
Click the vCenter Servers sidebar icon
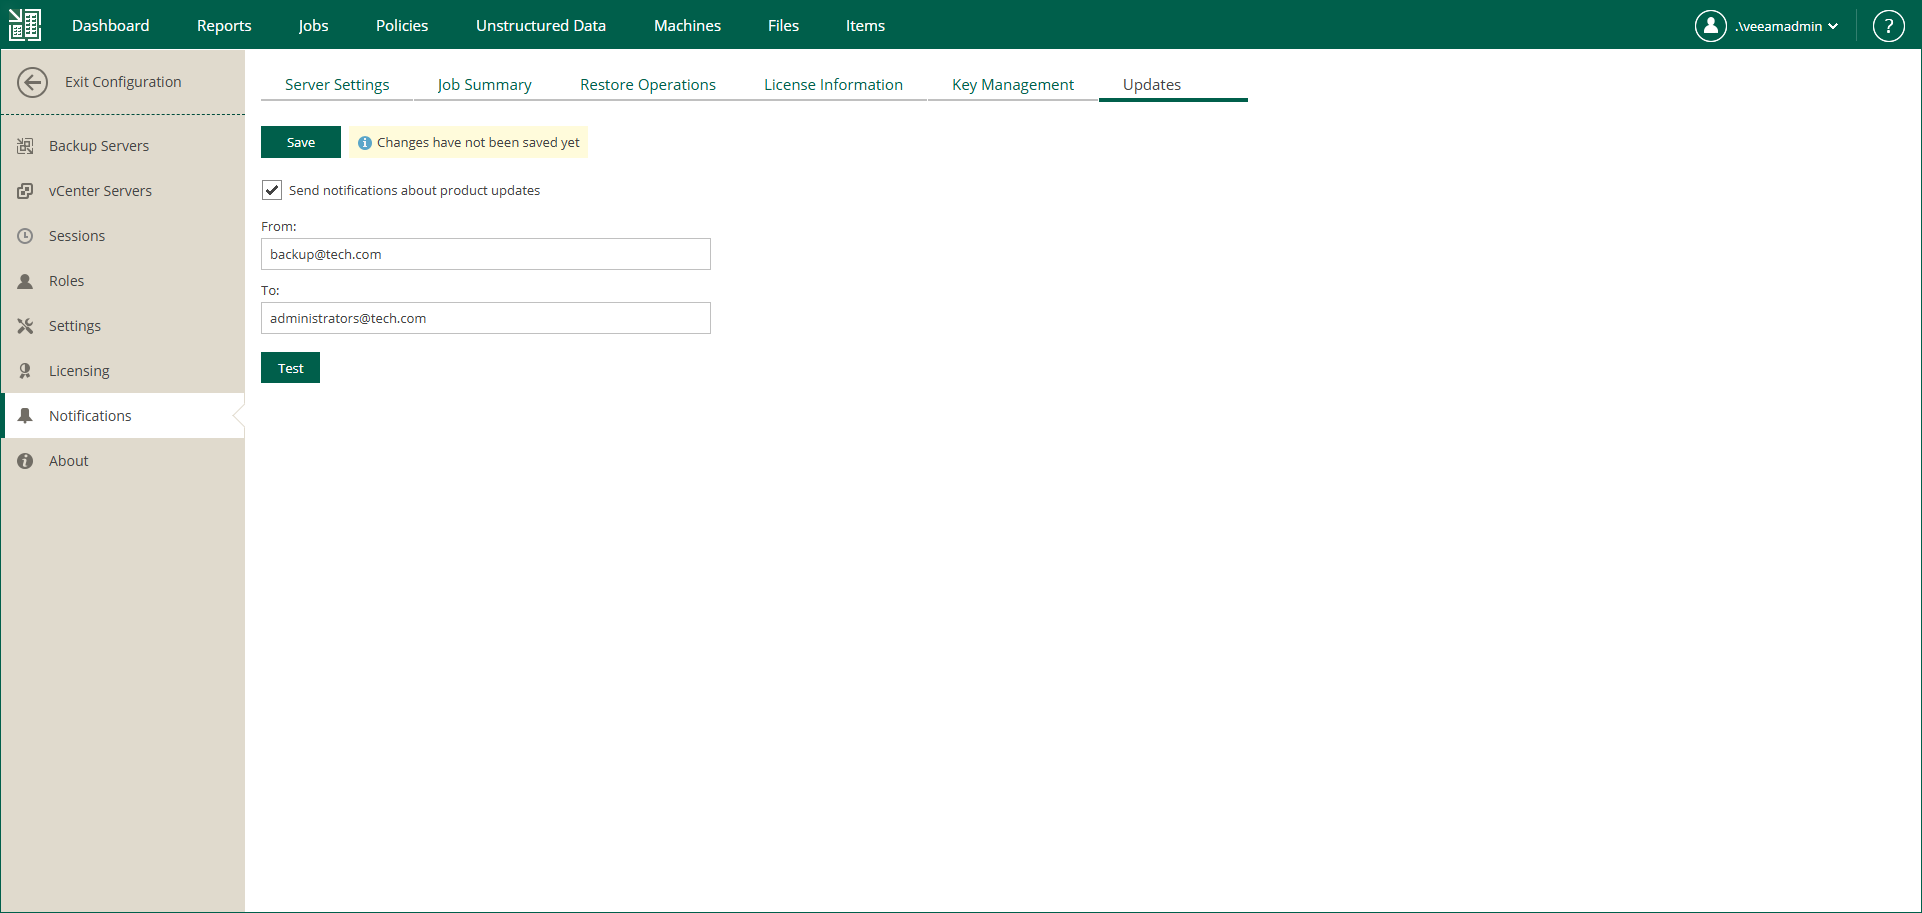click(25, 191)
